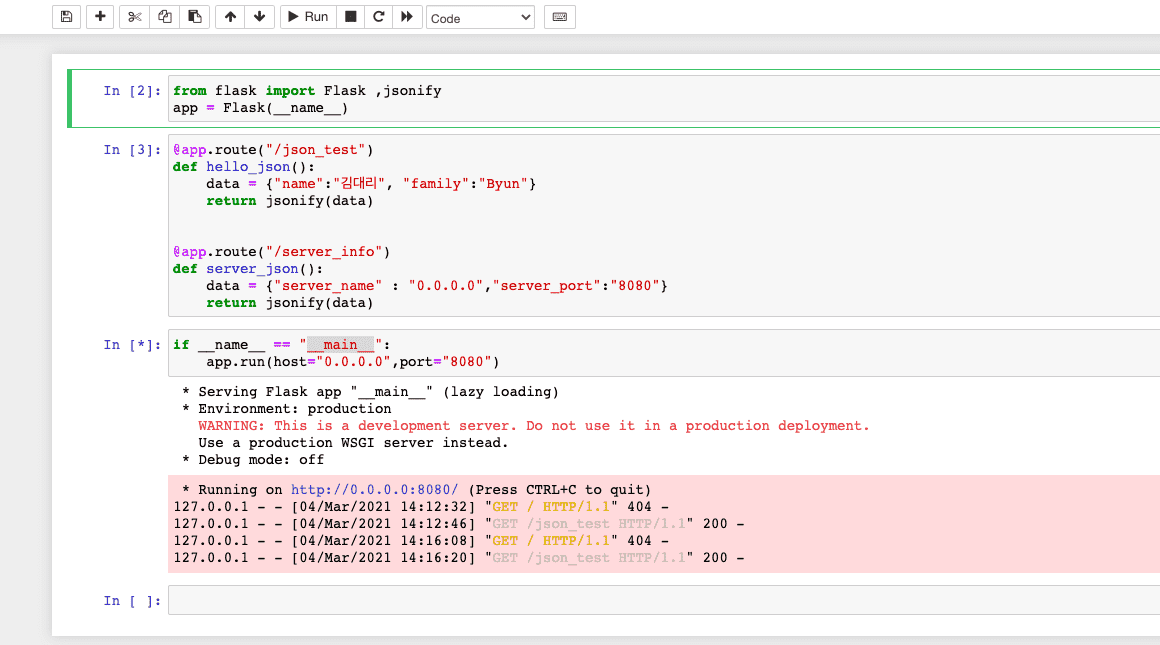Move selected cell down arrow

[x=259, y=17]
